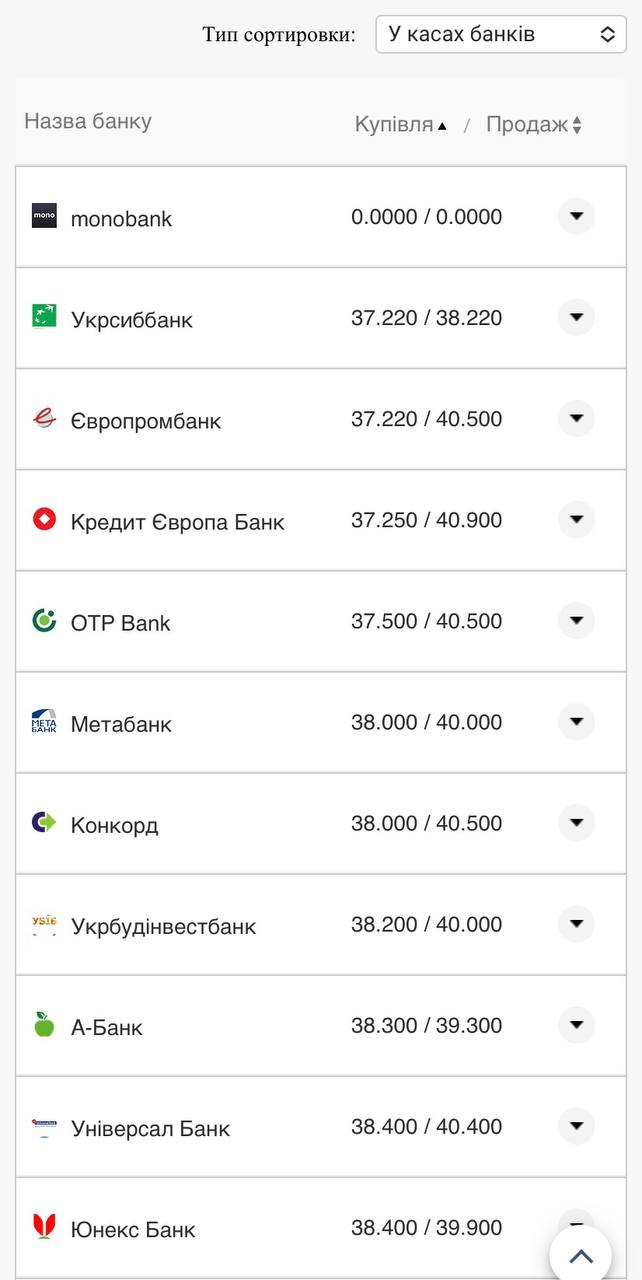Open the Універсал Банк page link

point(150,1126)
